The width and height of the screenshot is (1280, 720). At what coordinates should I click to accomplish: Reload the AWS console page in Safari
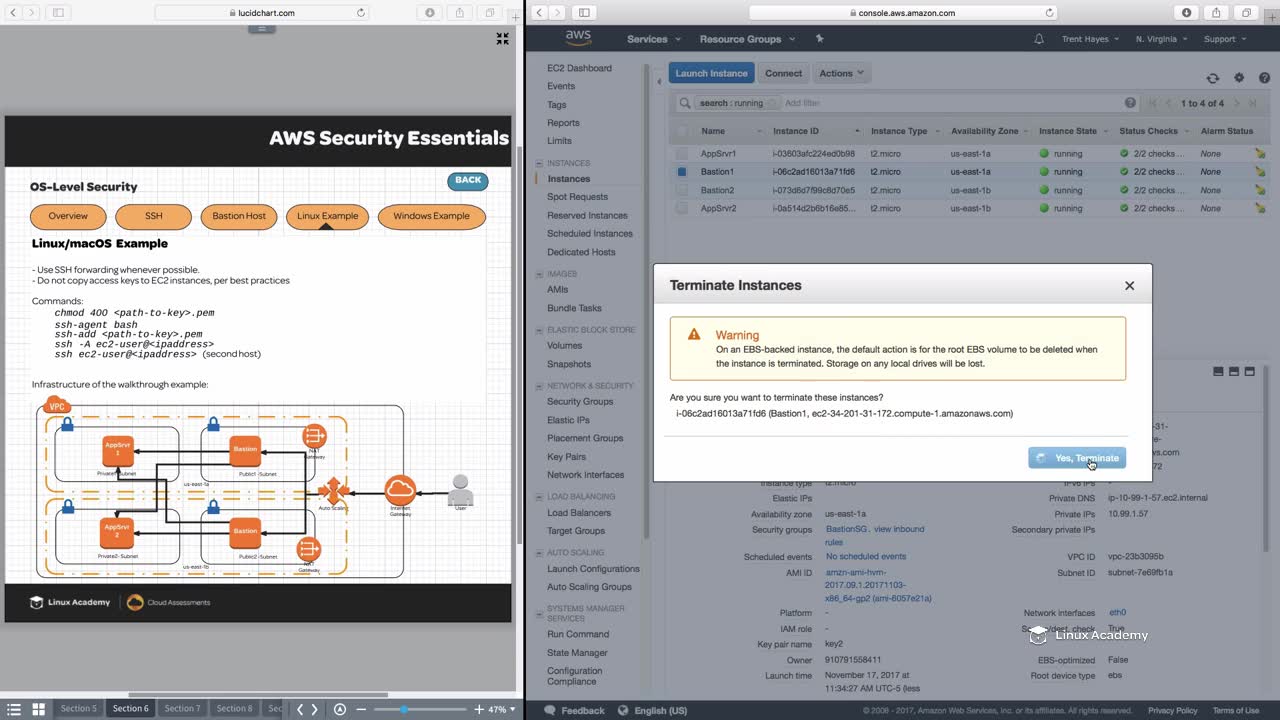pos(1050,13)
